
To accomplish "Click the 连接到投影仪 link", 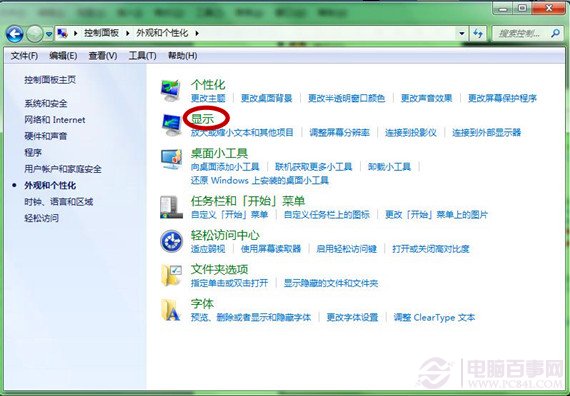I will coord(411,132).
